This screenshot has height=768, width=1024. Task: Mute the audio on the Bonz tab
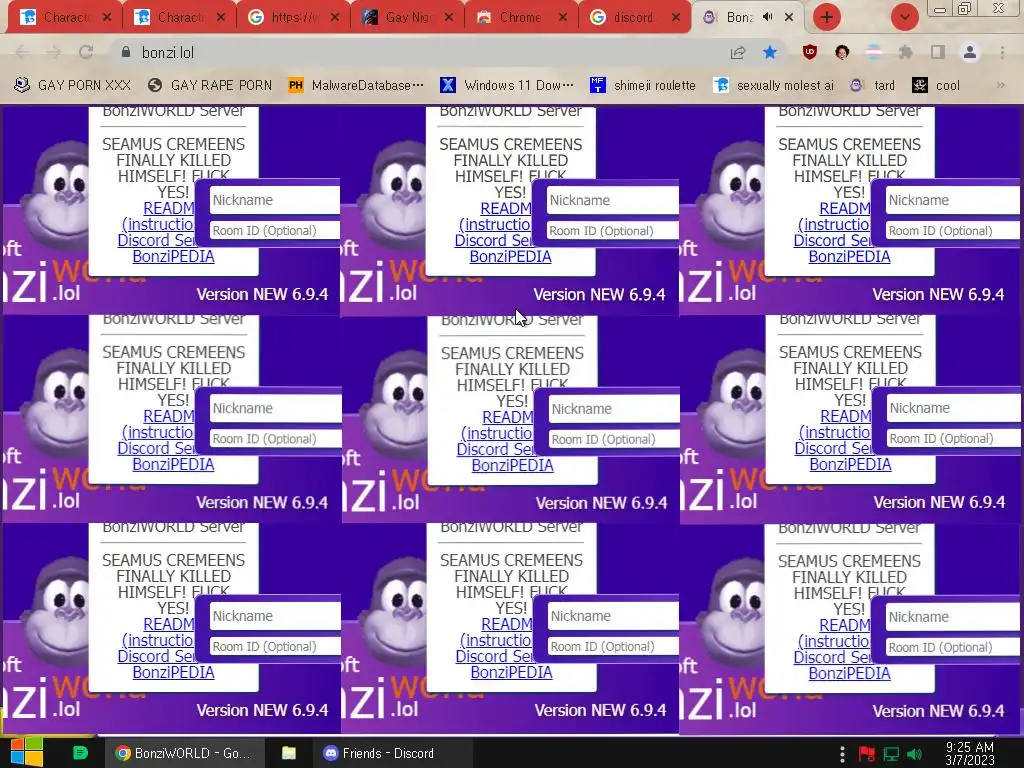pyautogui.click(x=767, y=17)
